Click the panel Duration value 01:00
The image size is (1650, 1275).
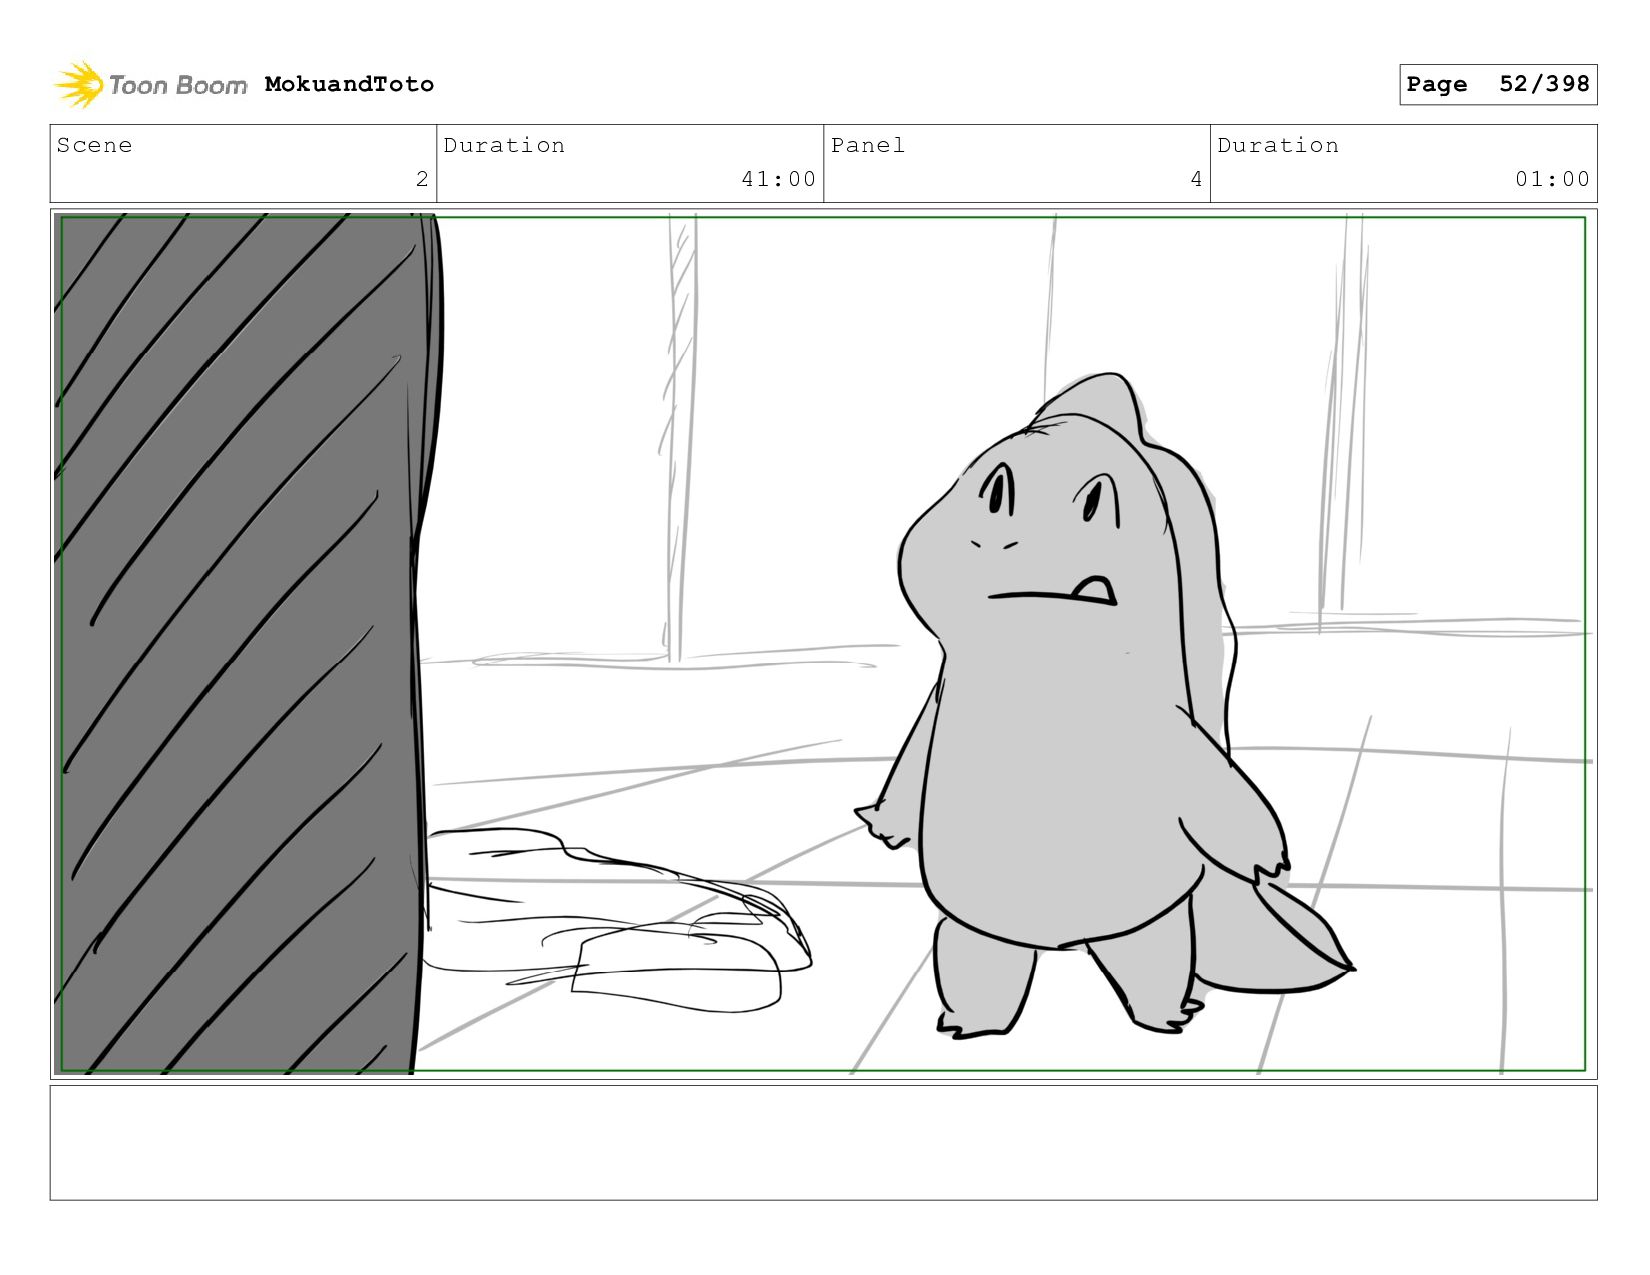click(x=1552, y=179)
